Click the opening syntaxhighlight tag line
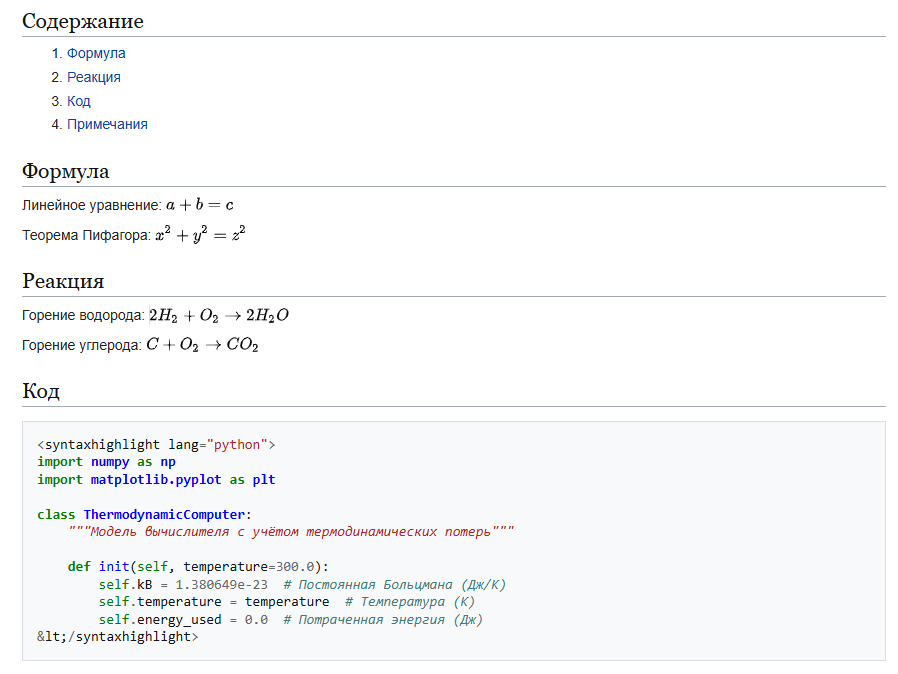 (156, 444)
